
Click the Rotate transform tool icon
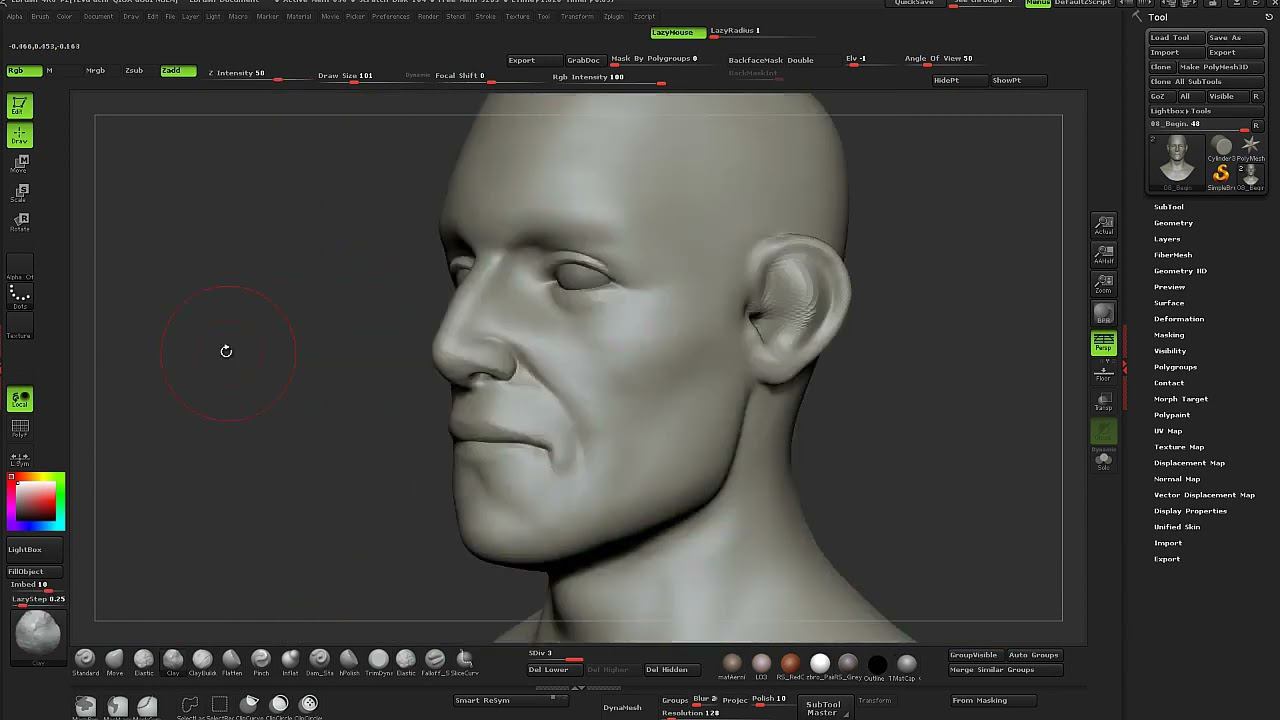20,221
